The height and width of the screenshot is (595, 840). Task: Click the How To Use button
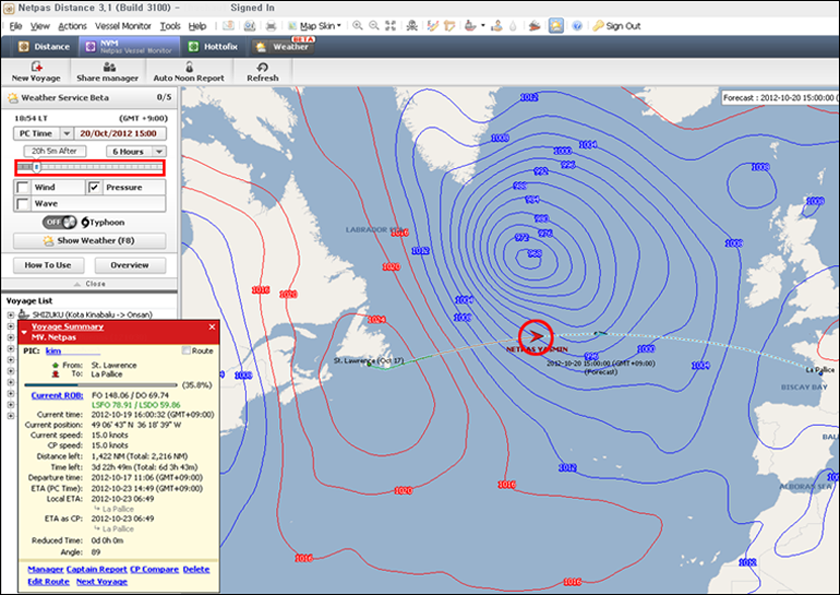pyautogui.click(x=48, y=265)
